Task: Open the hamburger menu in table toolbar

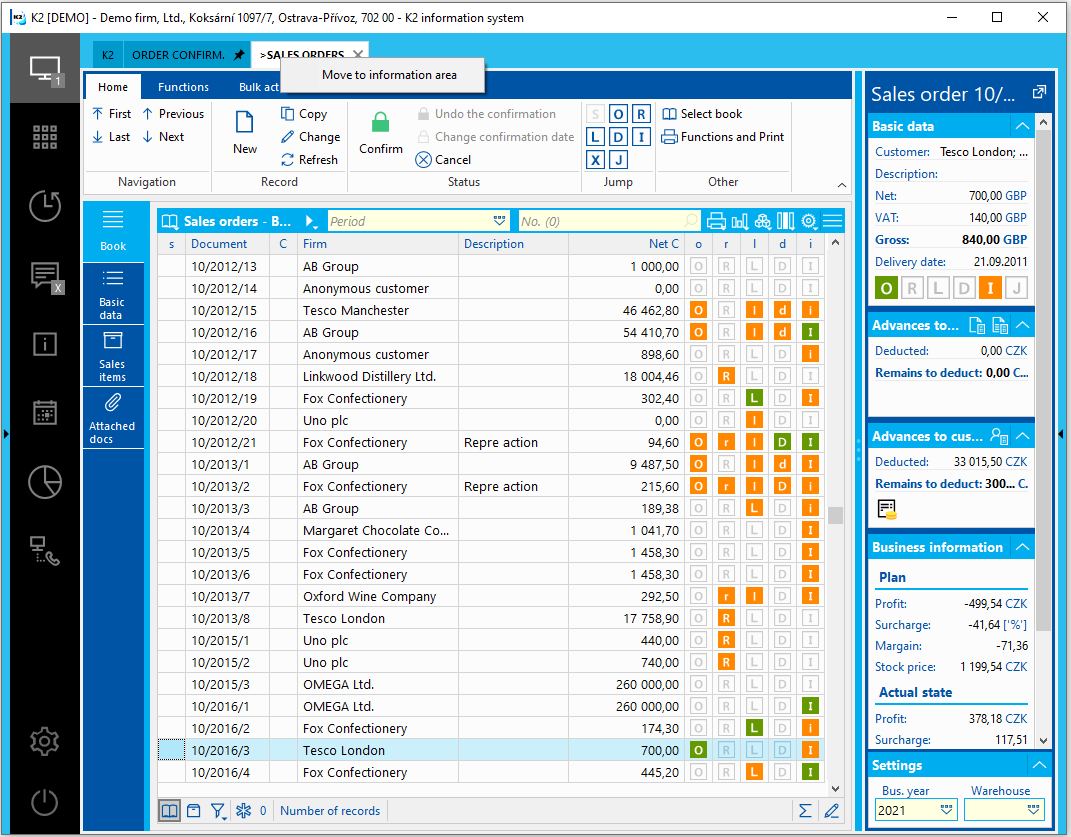Action: click(x=832, y=221)
